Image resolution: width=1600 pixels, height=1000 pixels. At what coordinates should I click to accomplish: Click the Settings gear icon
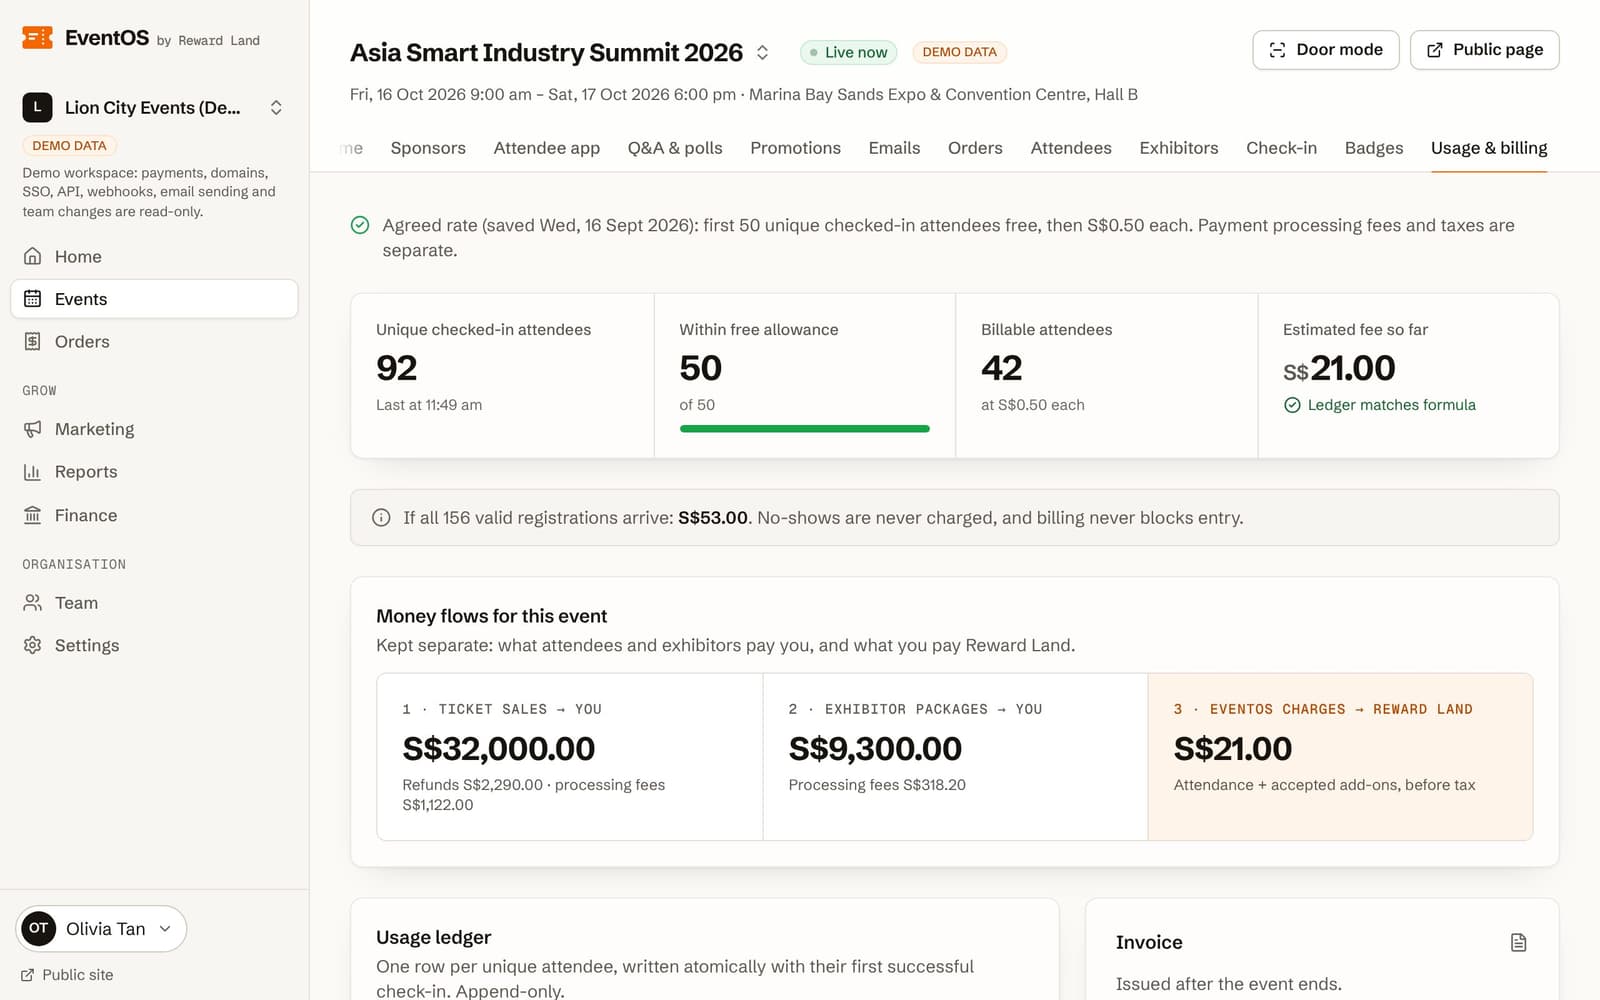coord(33,645)
